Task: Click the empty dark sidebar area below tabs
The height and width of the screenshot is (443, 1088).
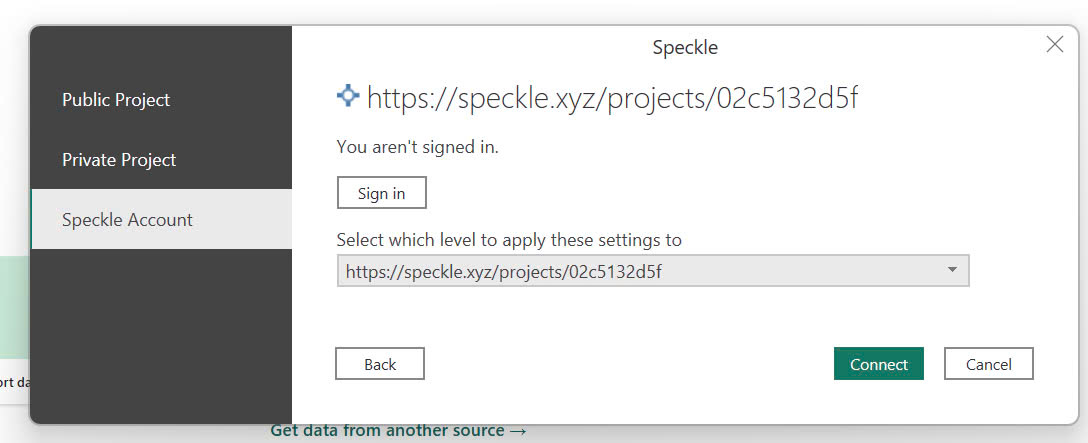Action: pos(160,330)
